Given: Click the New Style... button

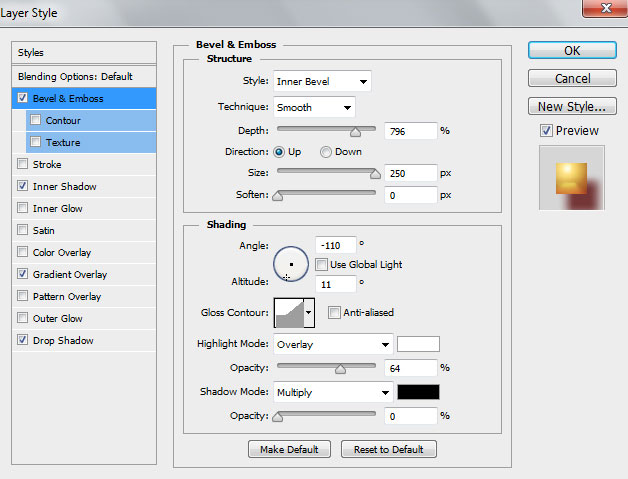Looking at the screenshot, I should [572, 107].
